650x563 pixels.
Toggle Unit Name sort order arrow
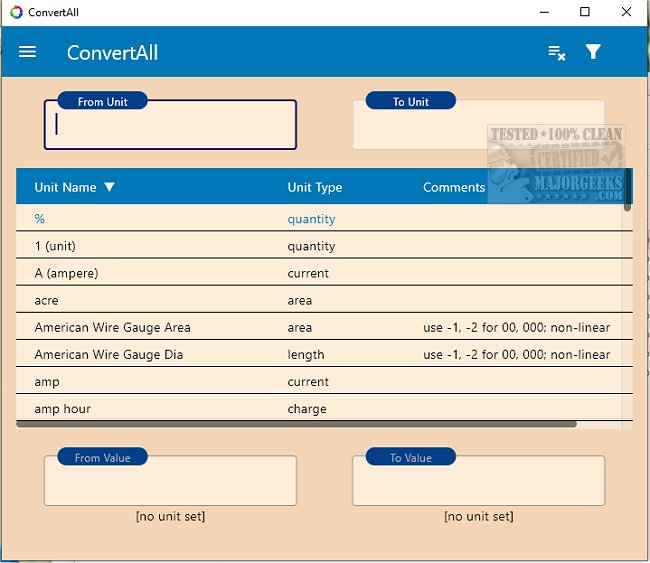[110, 187]
